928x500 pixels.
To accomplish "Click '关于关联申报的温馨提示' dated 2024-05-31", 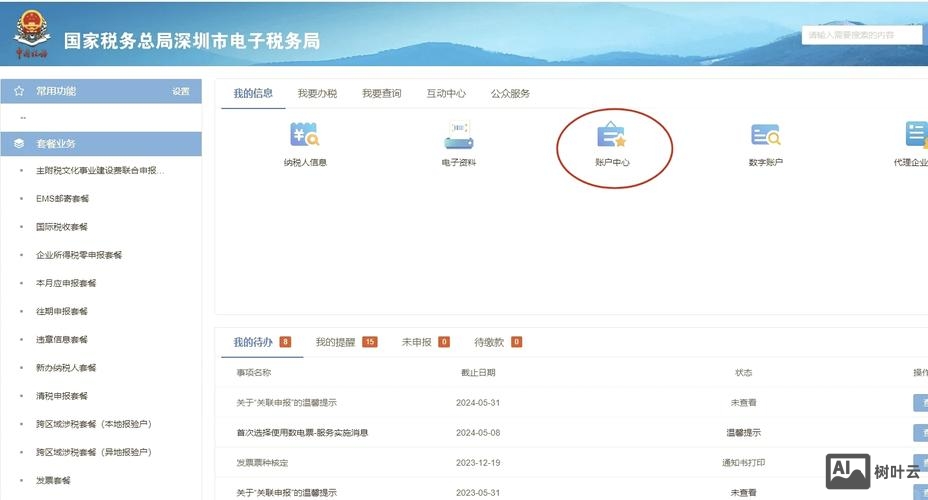I will coord(286,402).
